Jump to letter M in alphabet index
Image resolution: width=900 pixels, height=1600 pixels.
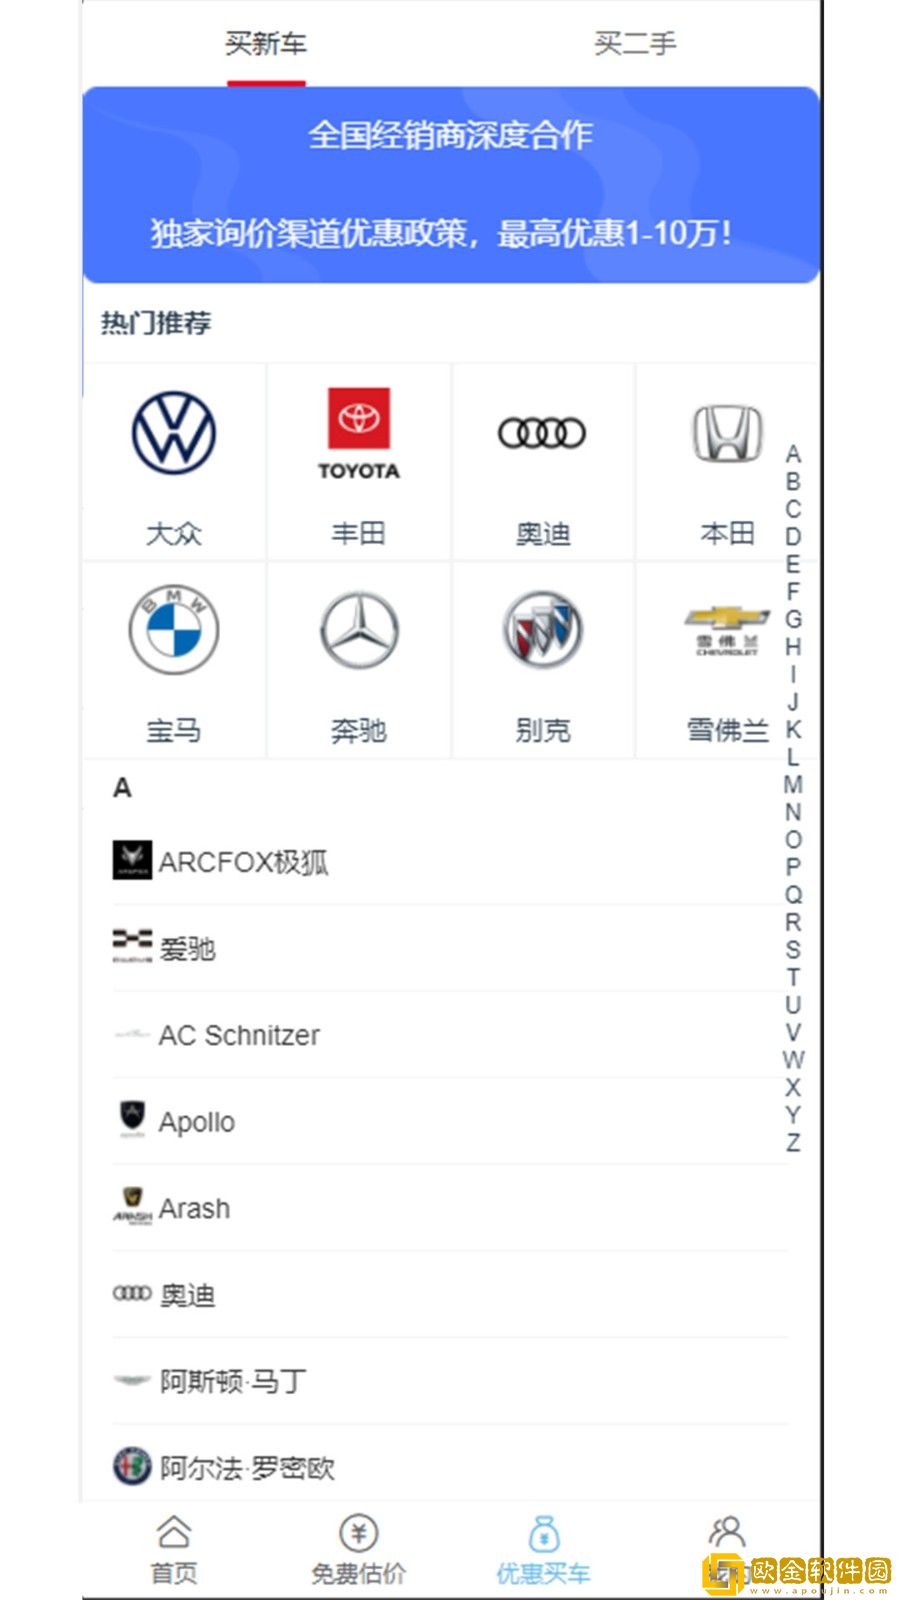click(x=793, y=785)
